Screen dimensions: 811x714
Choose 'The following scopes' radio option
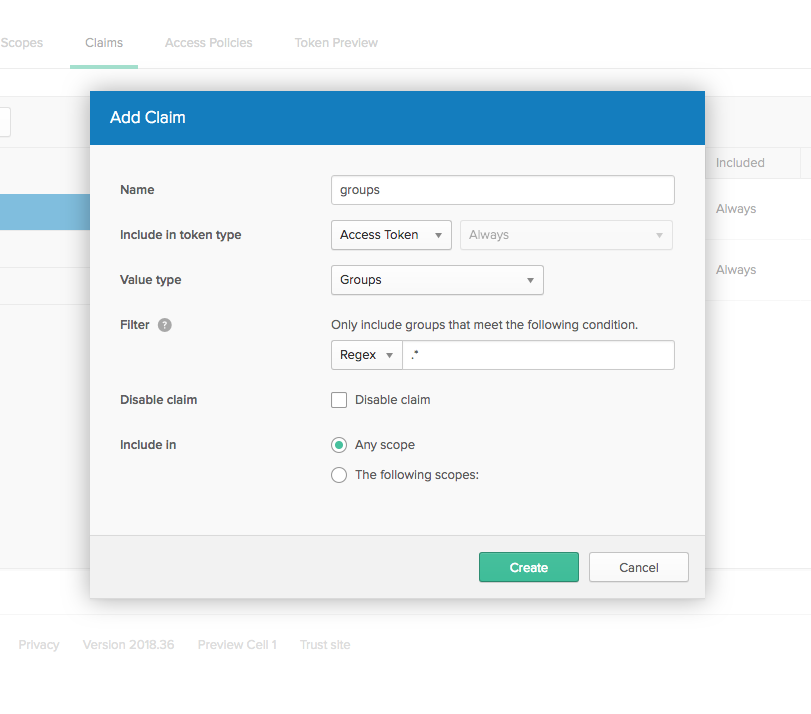point(339,475)
